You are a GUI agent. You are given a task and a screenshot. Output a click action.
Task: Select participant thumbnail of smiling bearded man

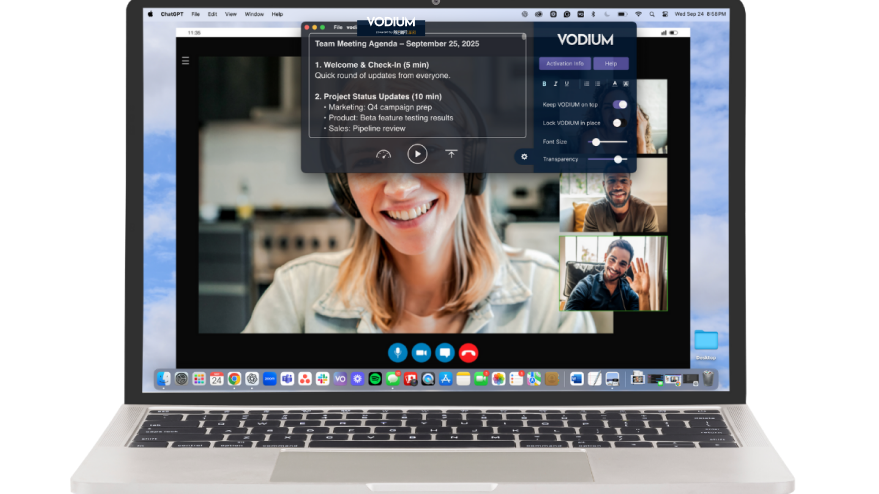[x=613, y=195]
